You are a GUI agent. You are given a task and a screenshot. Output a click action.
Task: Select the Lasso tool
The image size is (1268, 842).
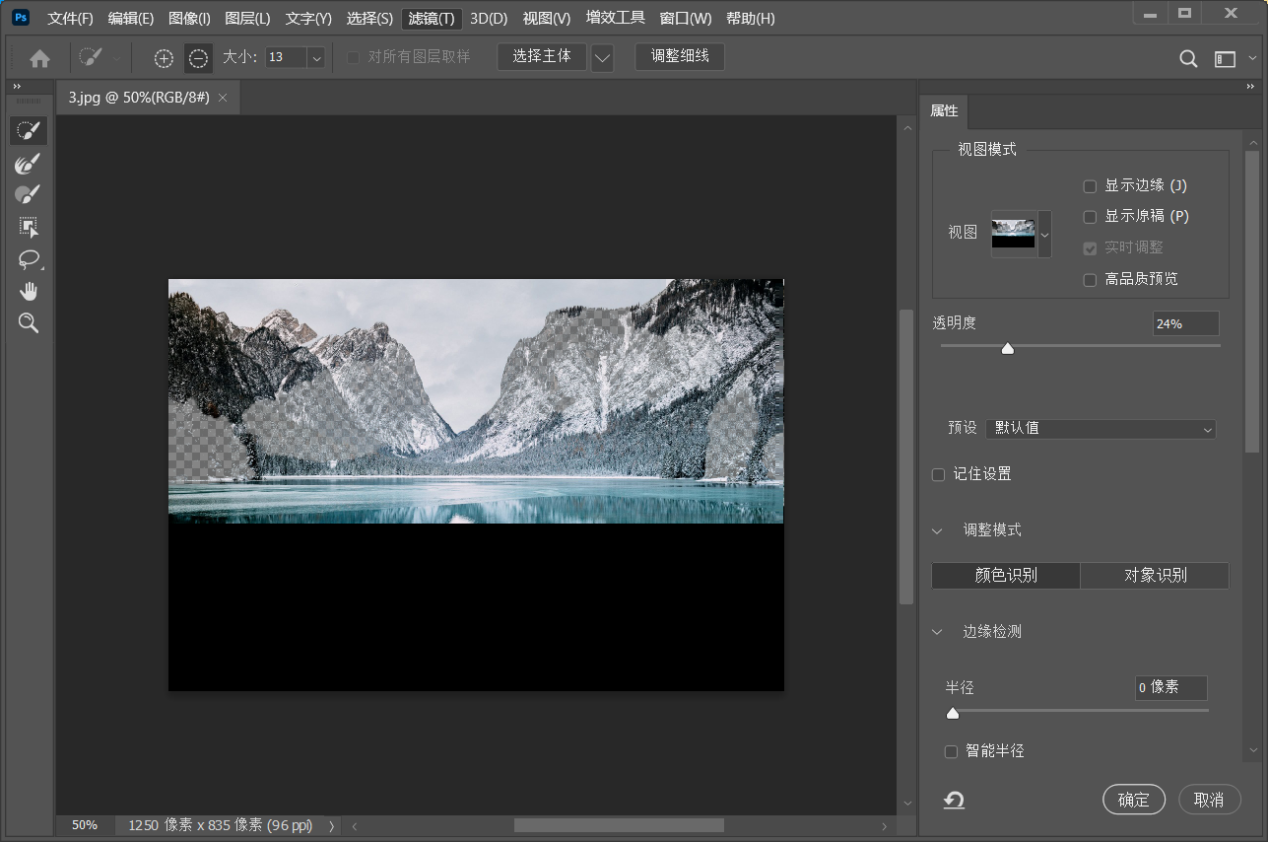(x=28, y=260)
